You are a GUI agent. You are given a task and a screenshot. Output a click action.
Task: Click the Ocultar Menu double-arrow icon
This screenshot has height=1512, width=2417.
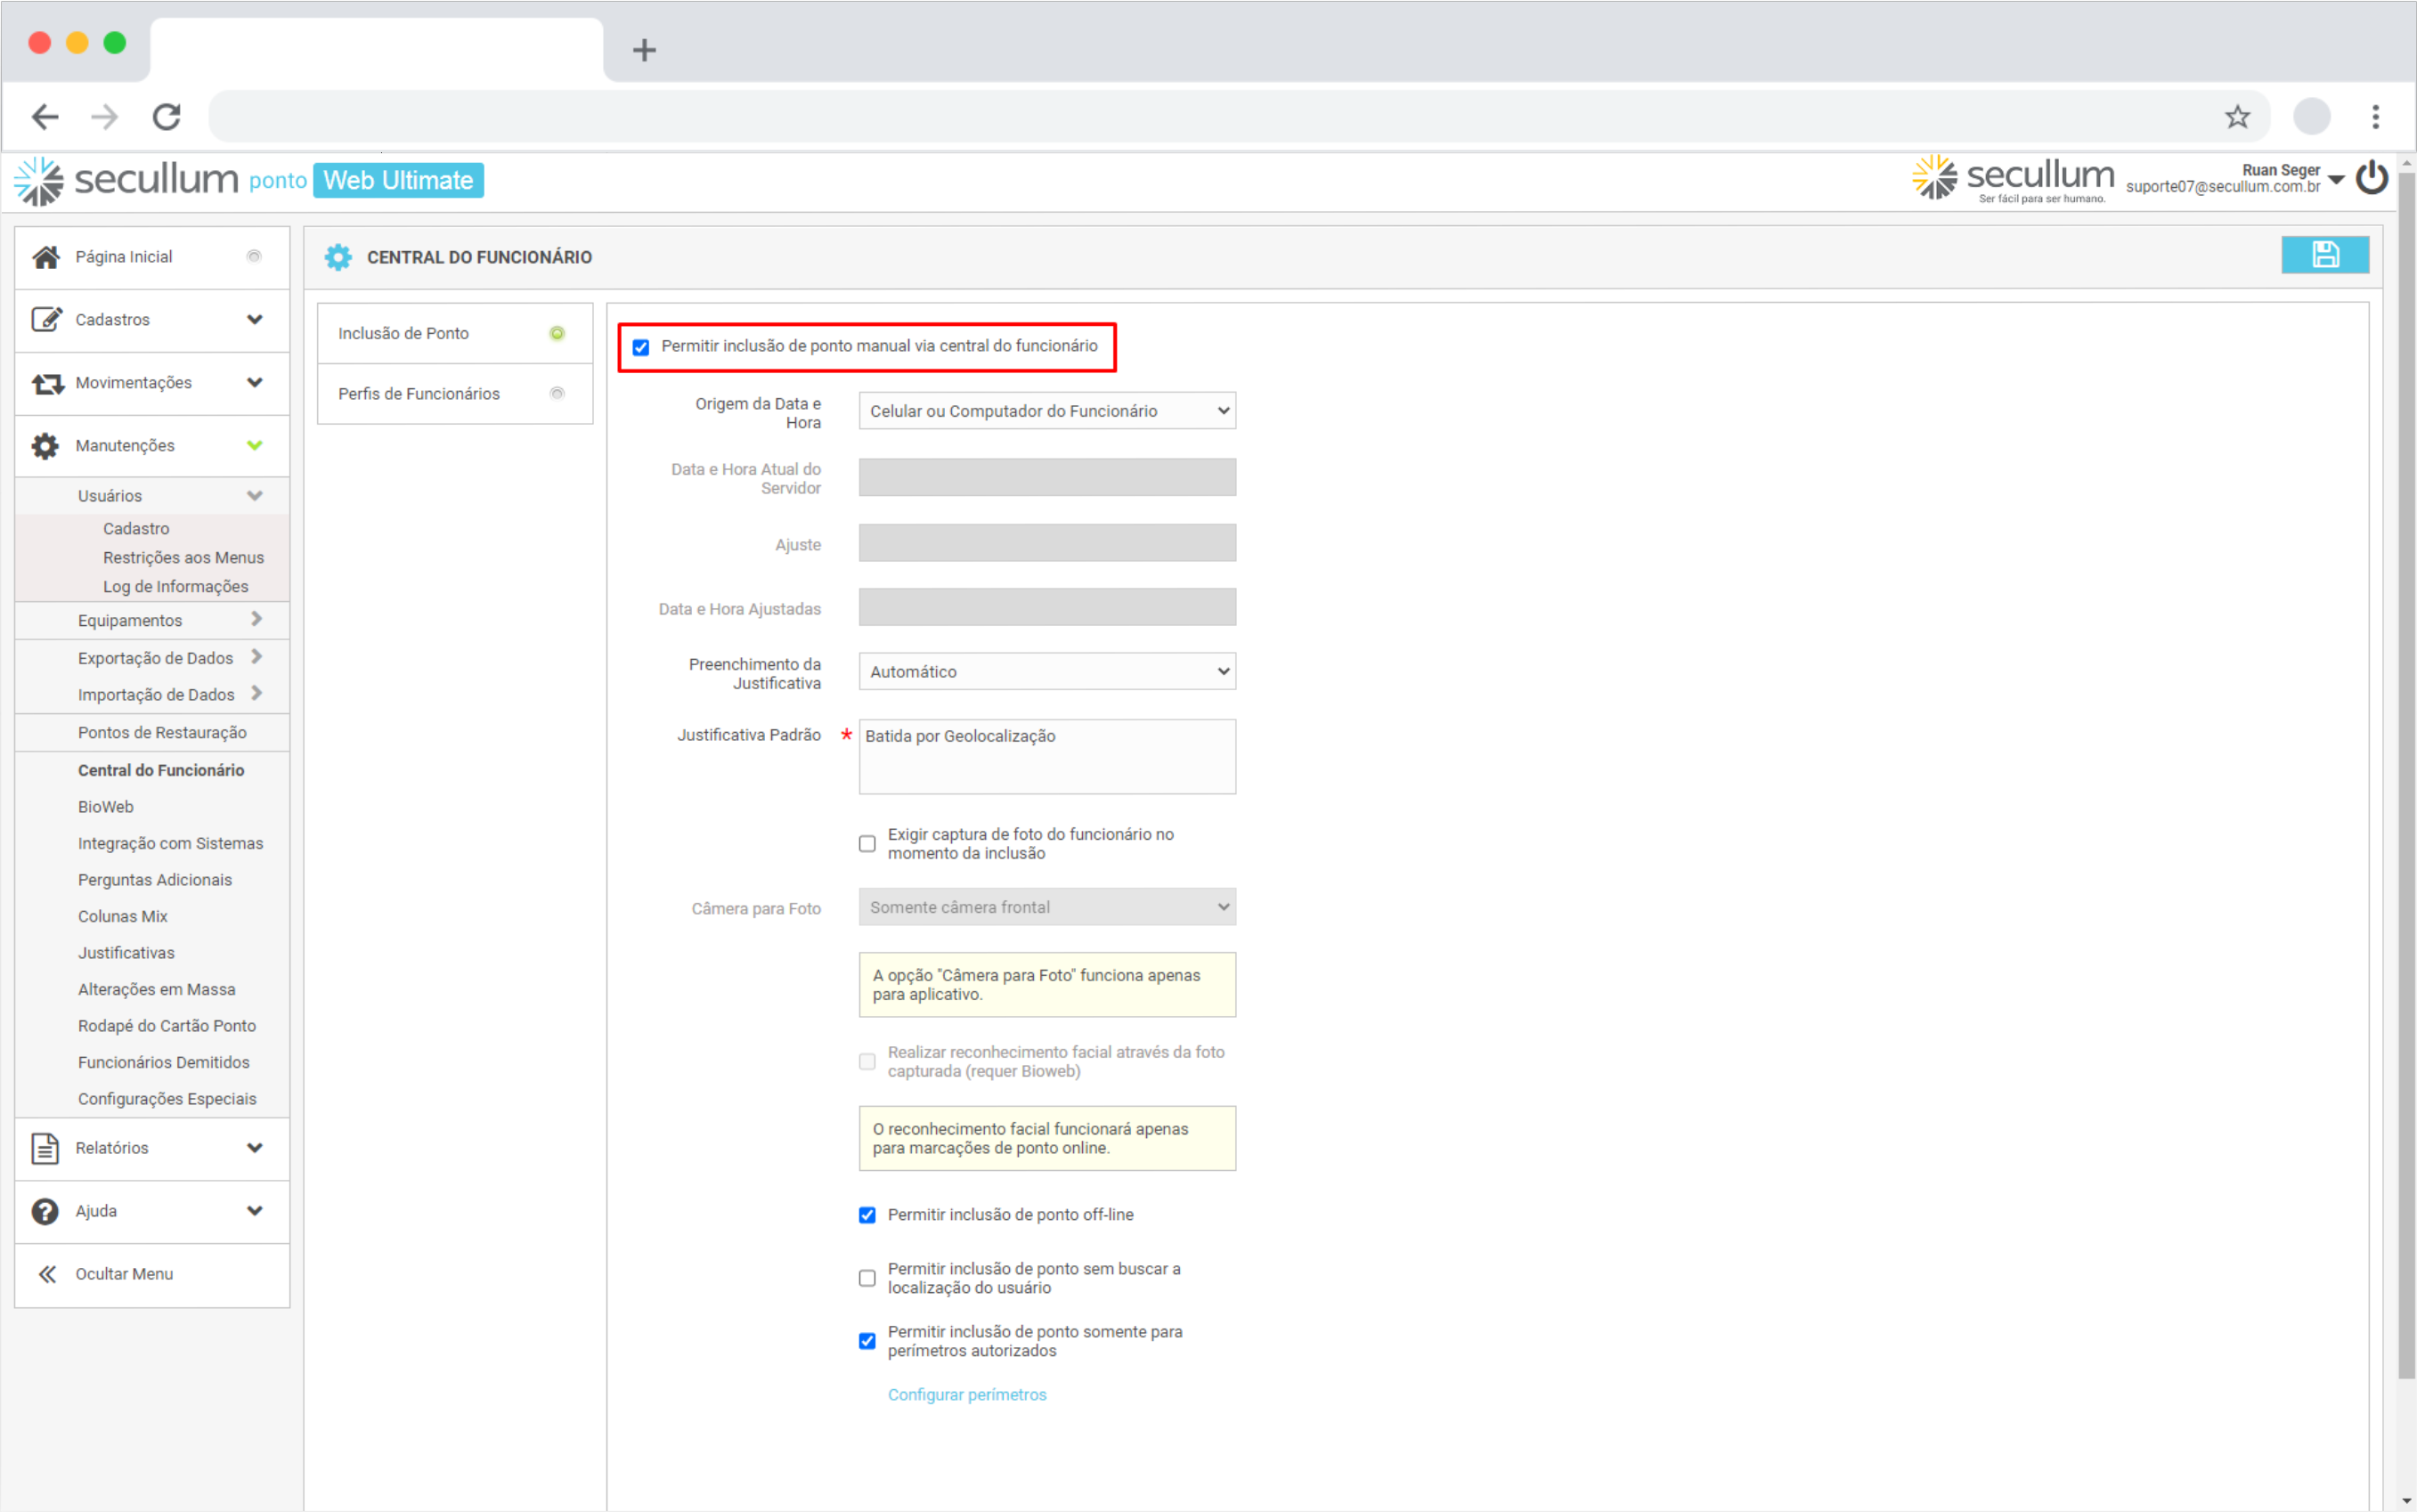(46, 1273)
